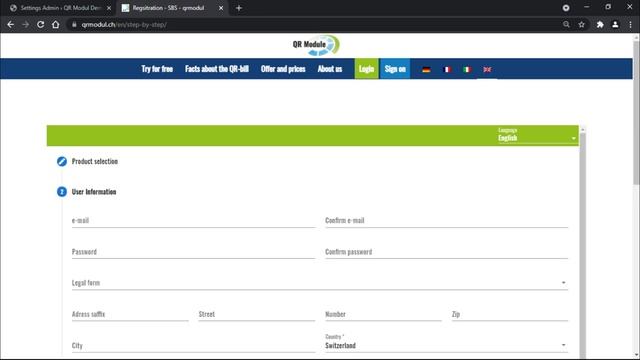
Task: Click the User information step label
Action: (94, 192)
